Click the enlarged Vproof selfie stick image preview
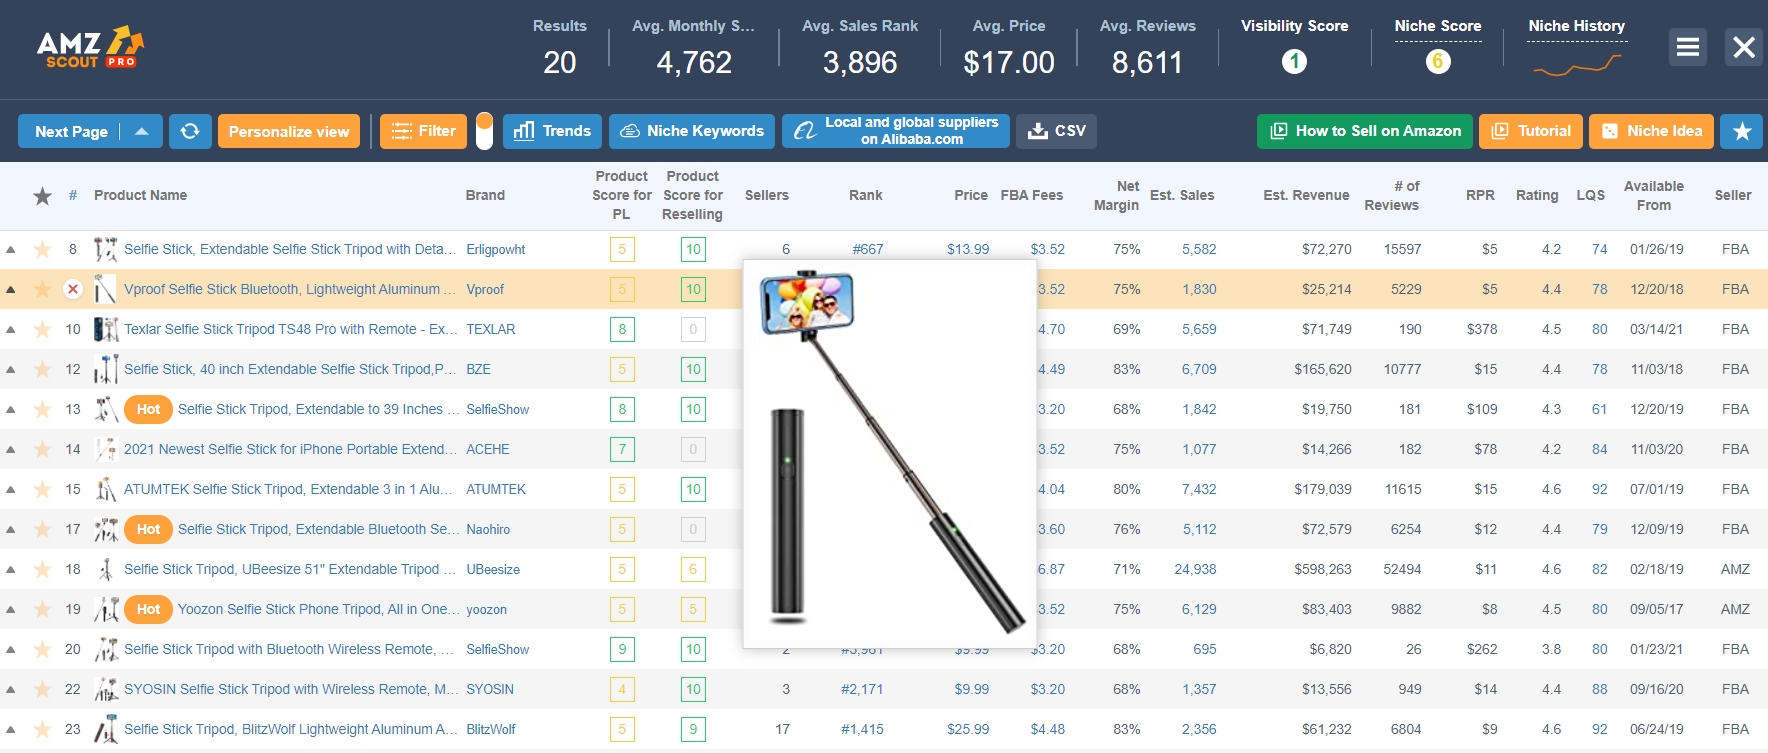This screenshot has height=753, width=1768. (x=890, y=454)
